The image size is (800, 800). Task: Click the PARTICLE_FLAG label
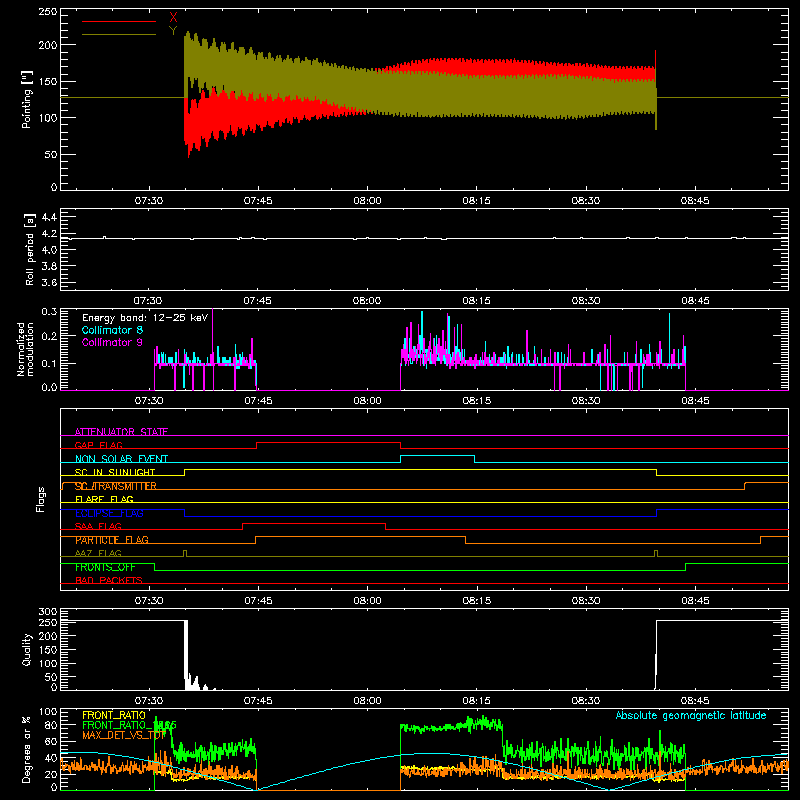coord(112,540)
